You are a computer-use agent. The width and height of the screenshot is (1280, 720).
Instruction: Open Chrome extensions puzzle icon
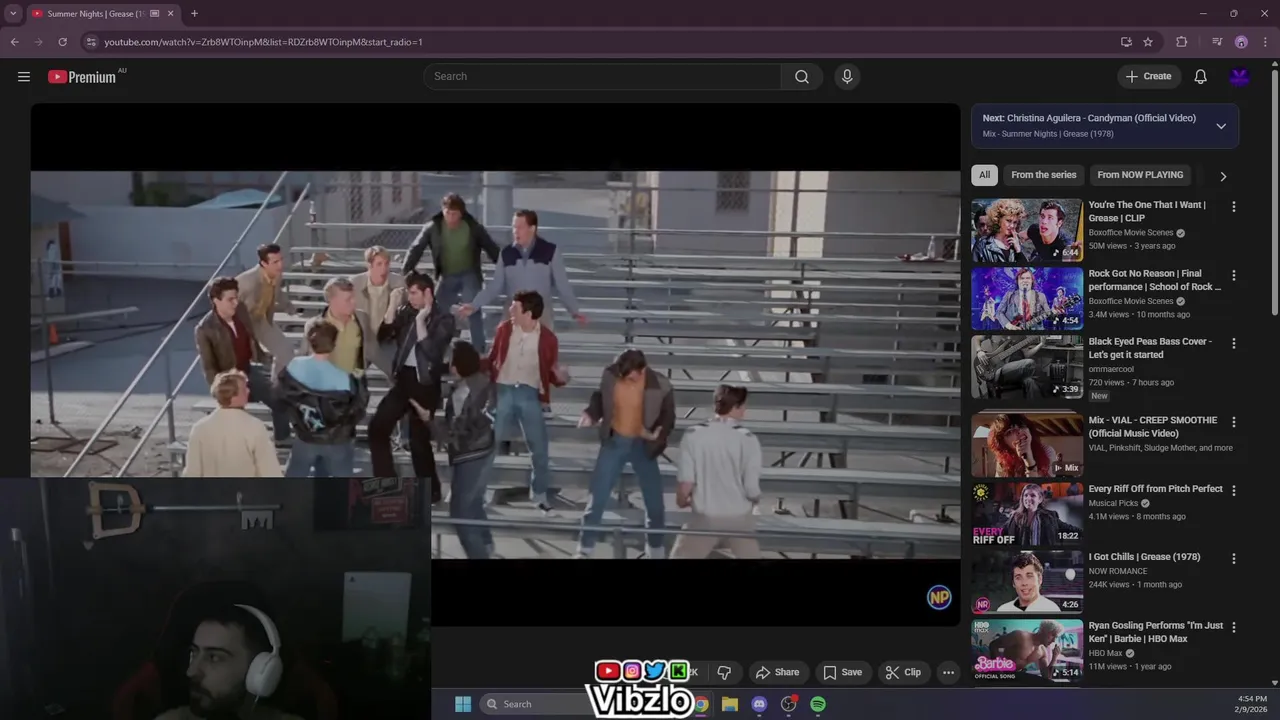pyautogui.click(x=1182, y=42)
